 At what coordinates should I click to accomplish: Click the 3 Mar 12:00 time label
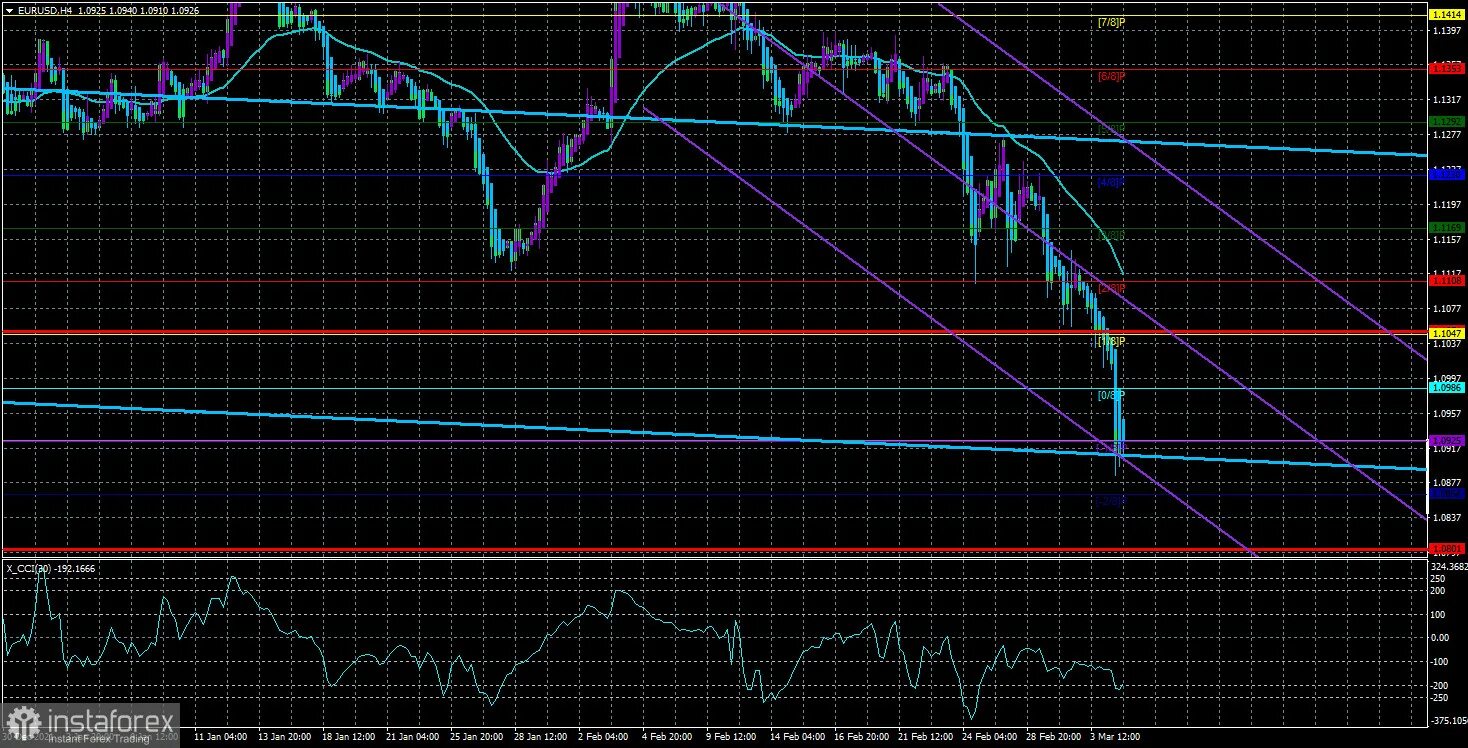click(1117, 737)
